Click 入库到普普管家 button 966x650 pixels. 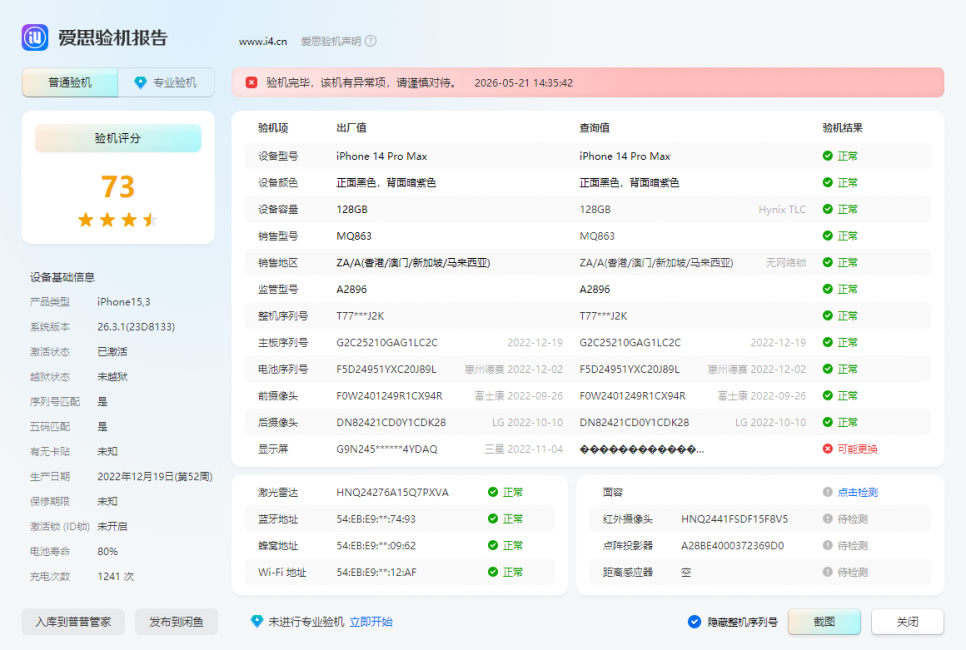point(73,622)
